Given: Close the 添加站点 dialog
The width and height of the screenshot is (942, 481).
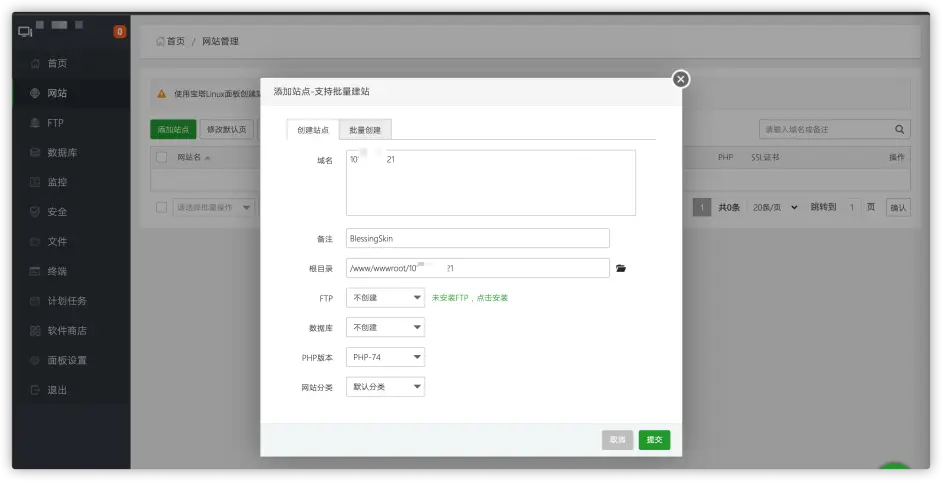Looking at the screenshot, I should tap(680, 79).
